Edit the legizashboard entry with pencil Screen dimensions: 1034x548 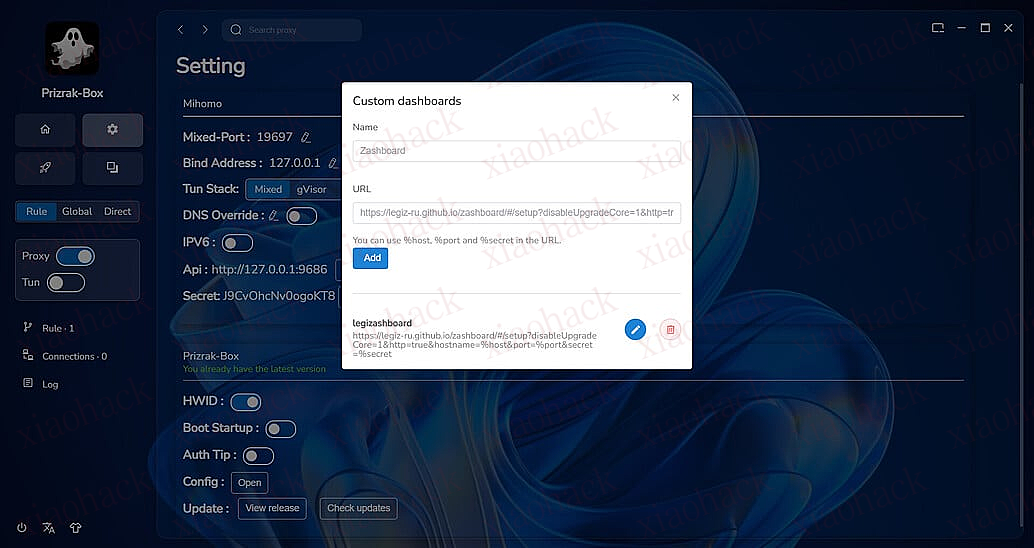(635, 329)
